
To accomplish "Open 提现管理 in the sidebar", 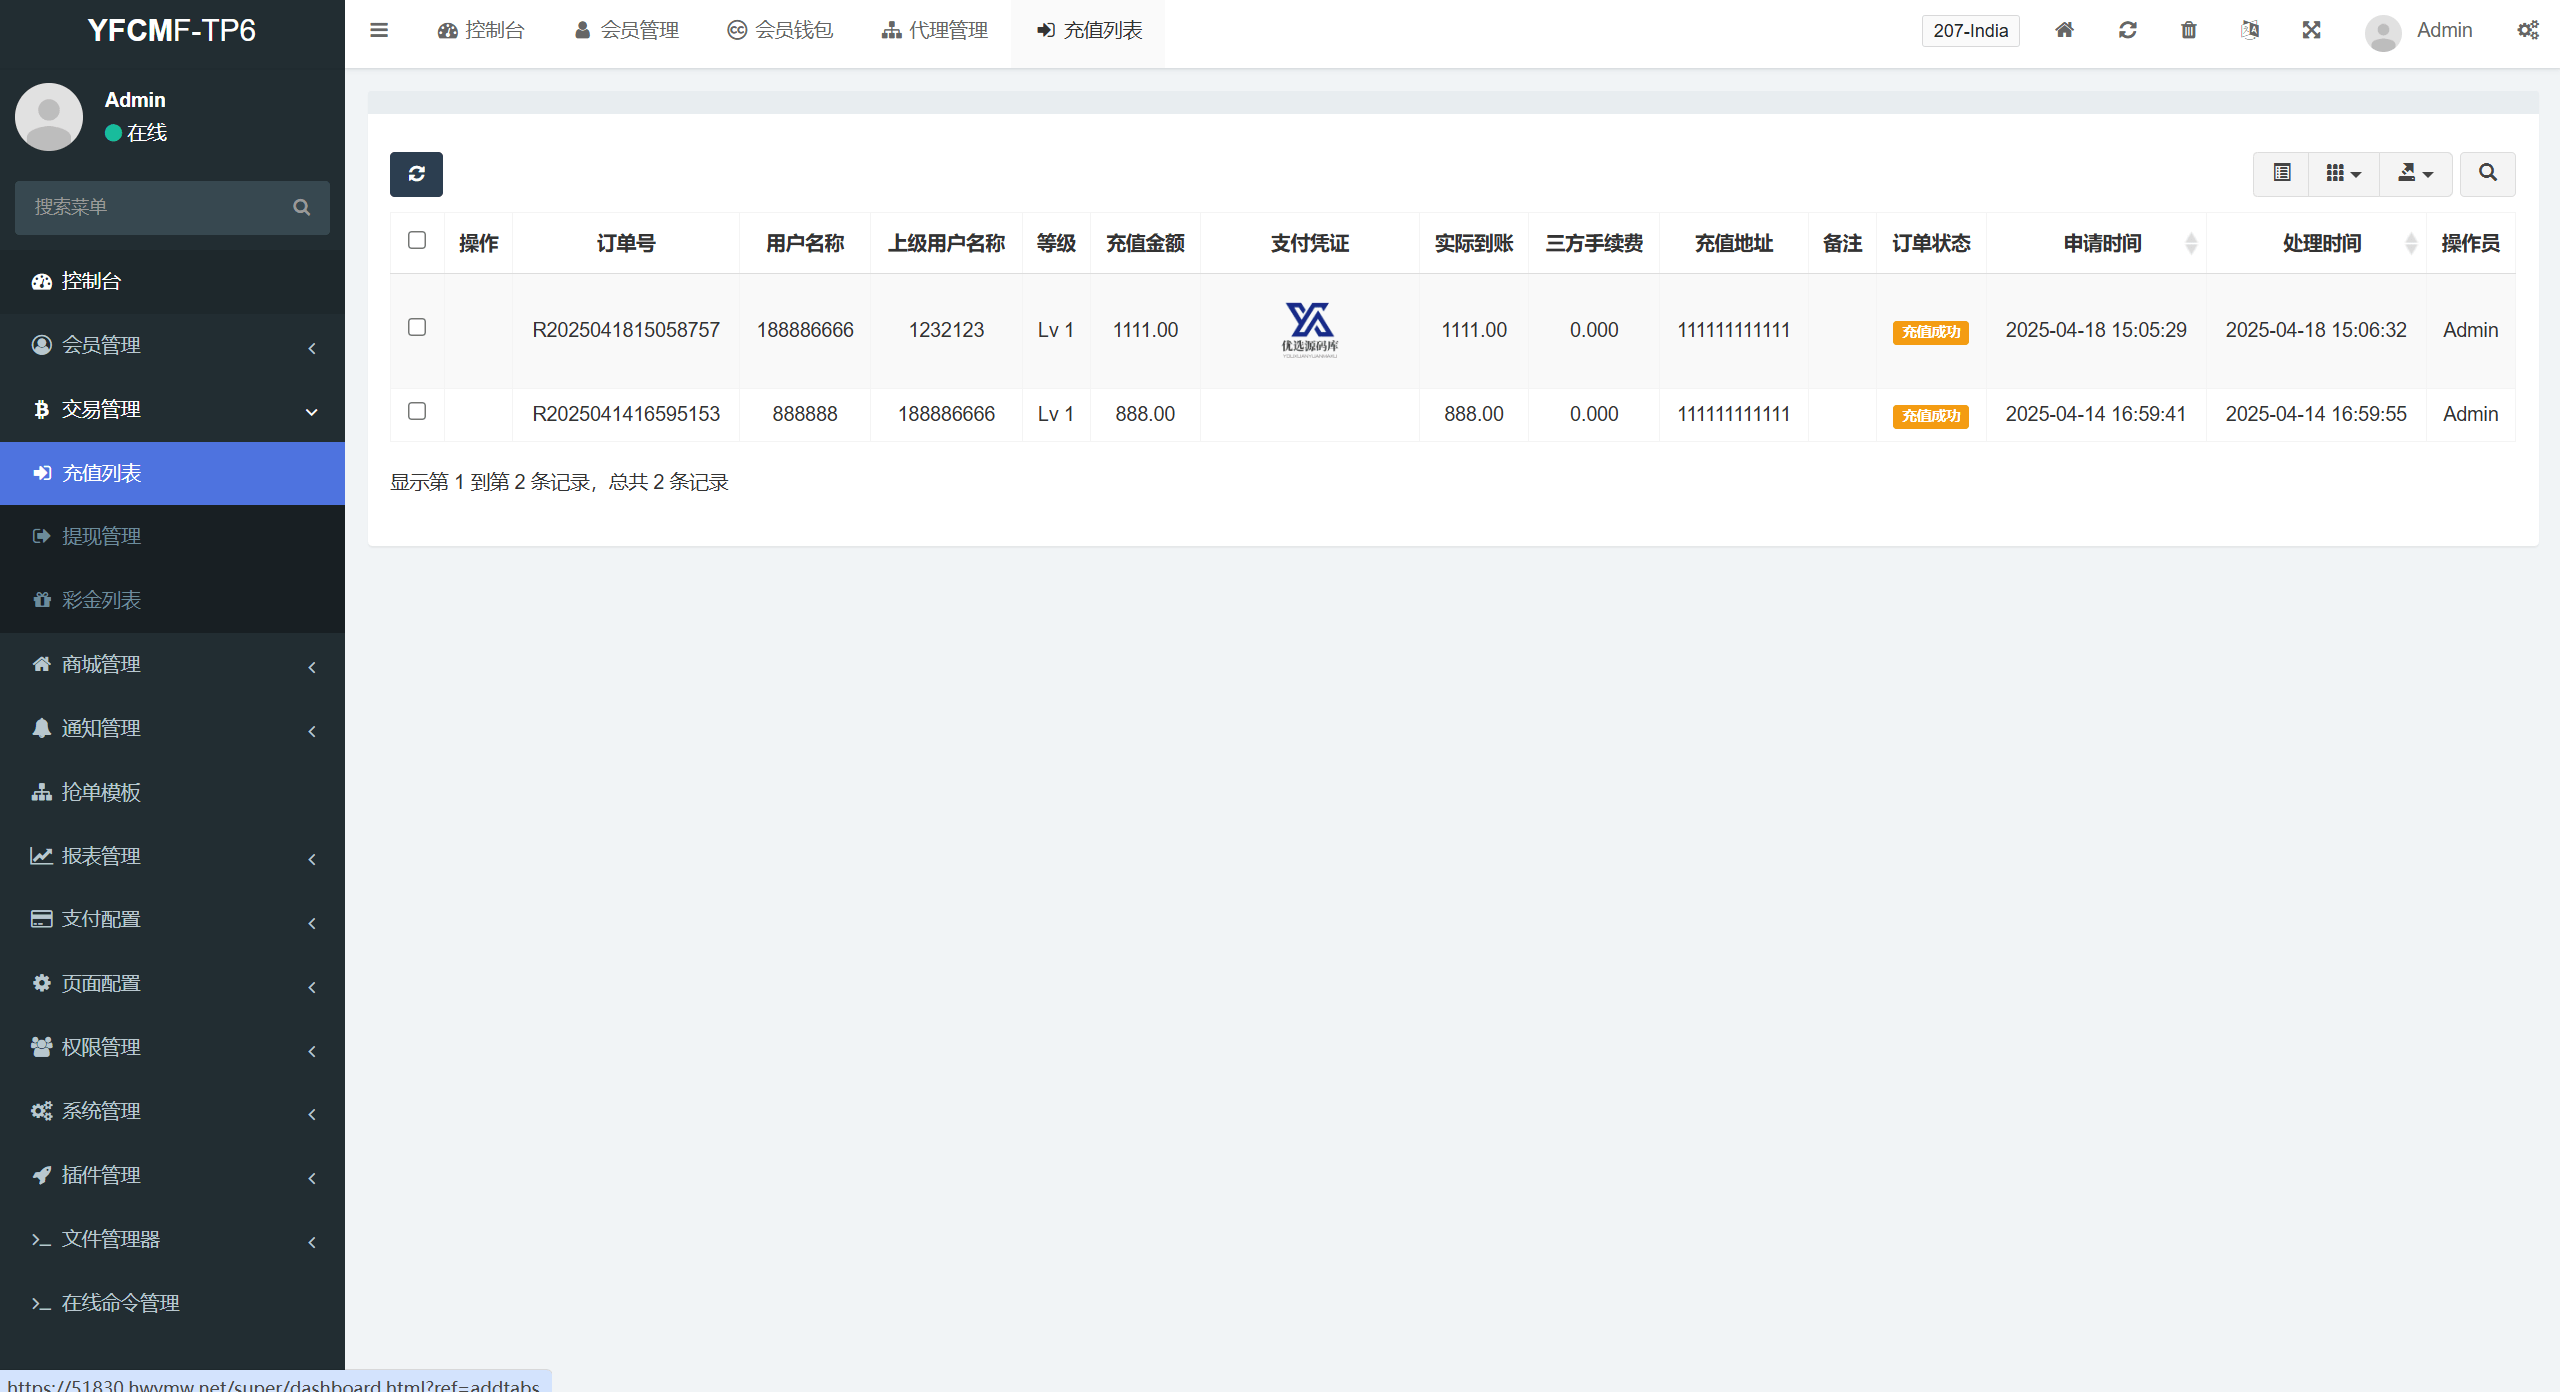I will click(102, 536).
